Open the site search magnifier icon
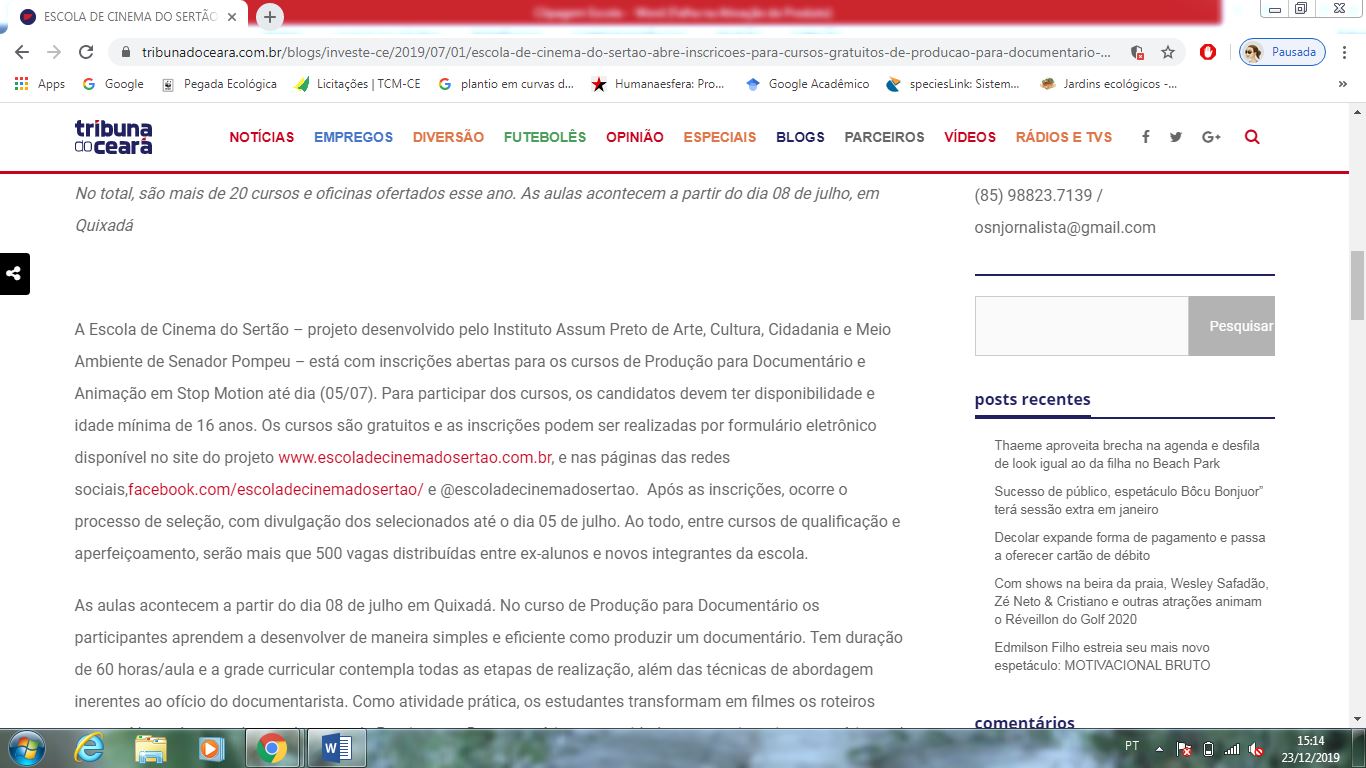The width and height of the screenshot is (1366, 768). tap(1252, 137)
